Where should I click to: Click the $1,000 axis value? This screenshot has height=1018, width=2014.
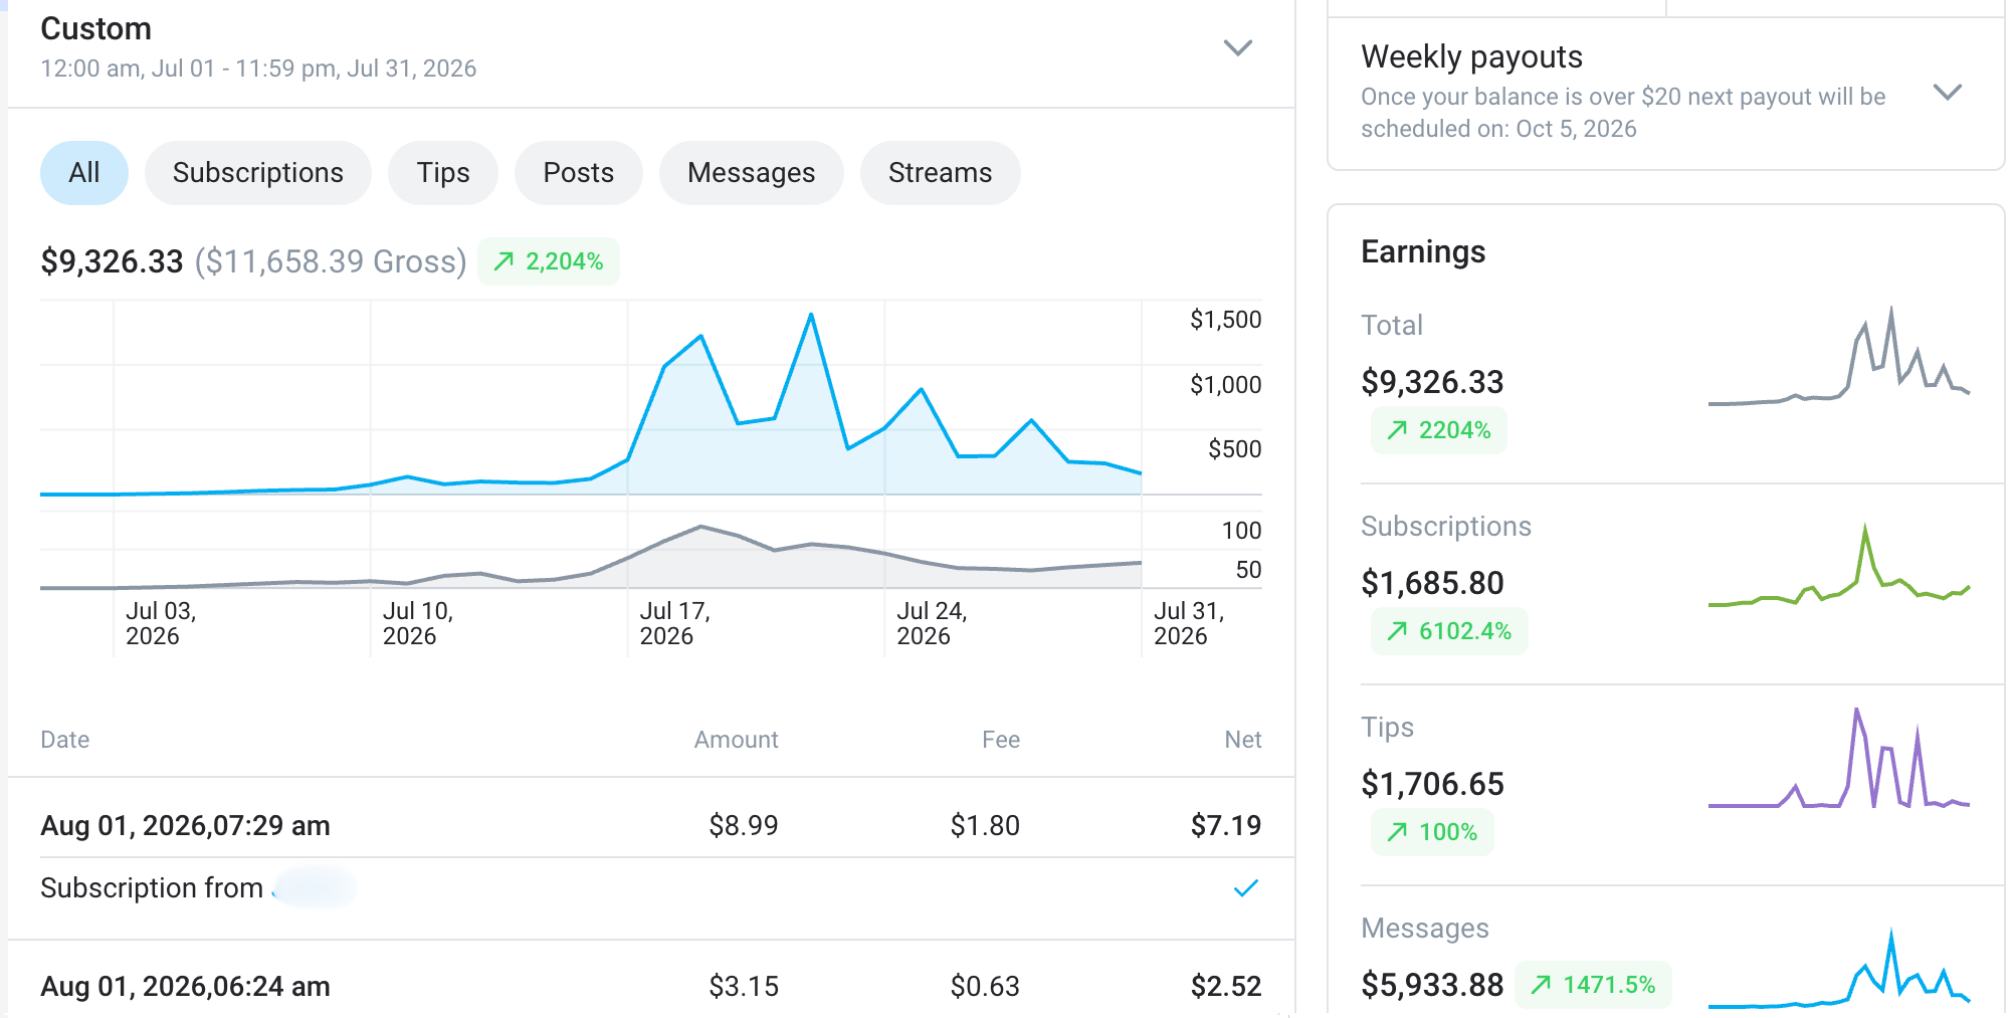(1225, 385)
